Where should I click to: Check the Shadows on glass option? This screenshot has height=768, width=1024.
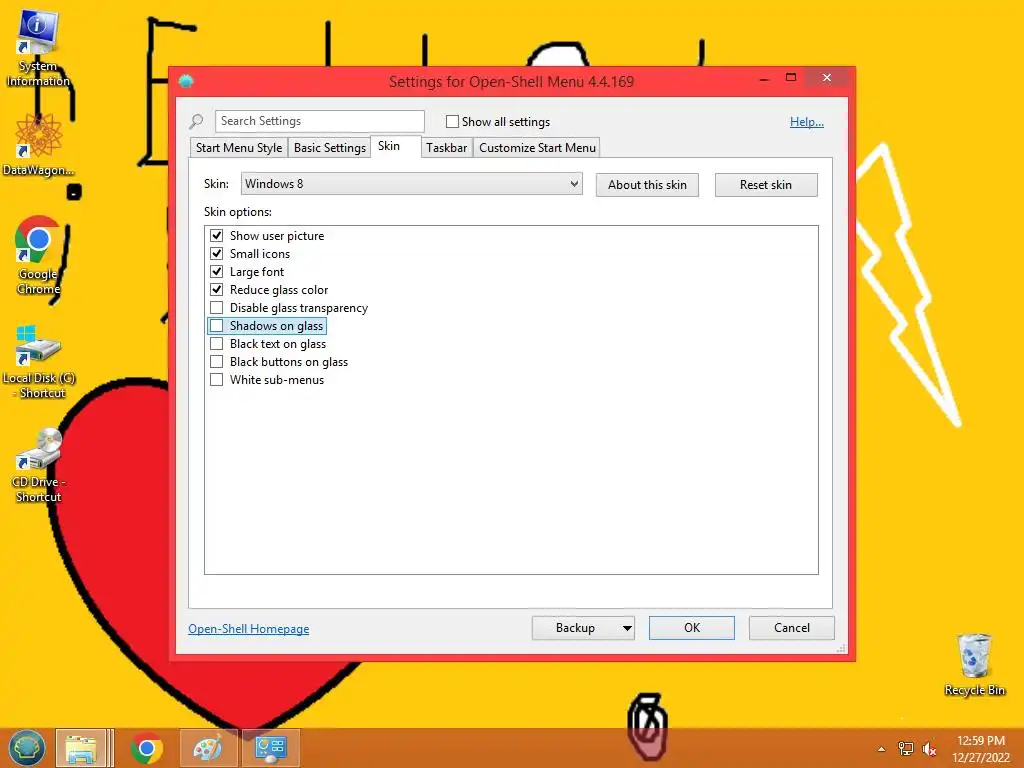216,325
